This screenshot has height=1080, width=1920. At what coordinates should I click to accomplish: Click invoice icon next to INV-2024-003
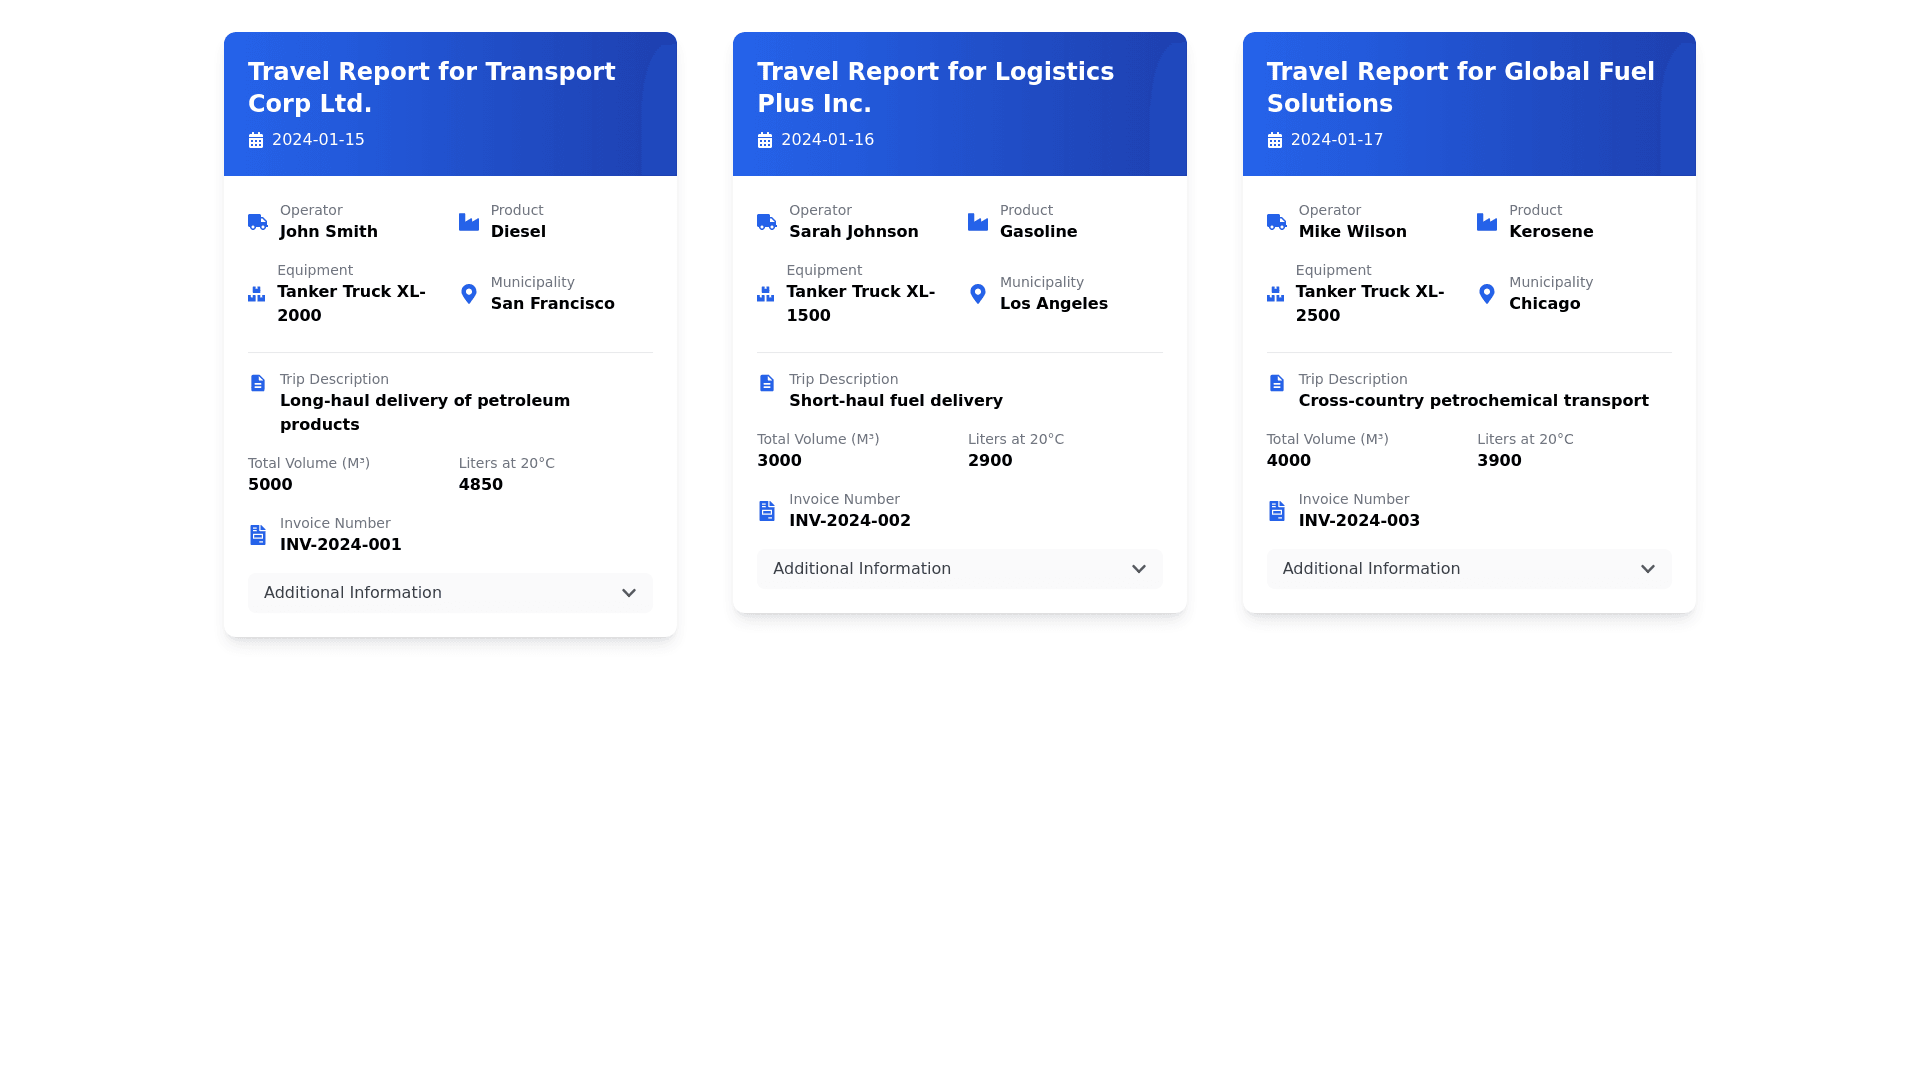(1276, 511)
